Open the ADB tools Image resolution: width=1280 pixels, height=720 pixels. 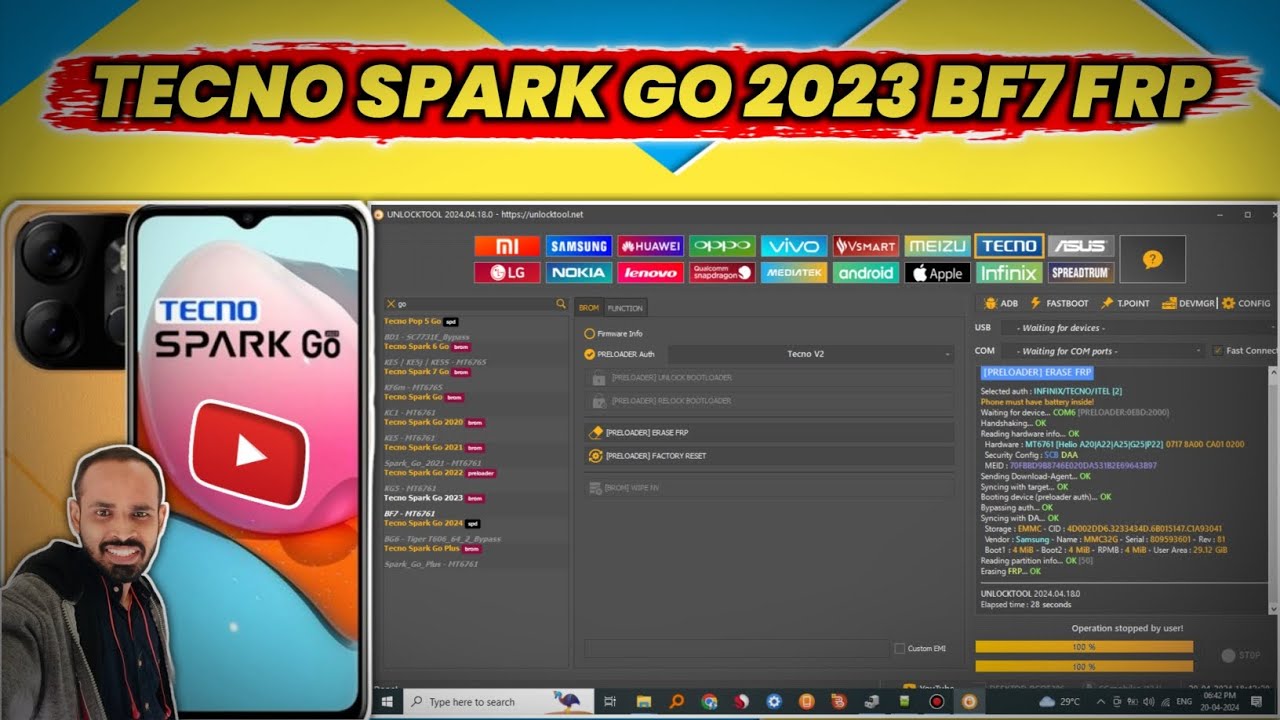(1001, 303)
